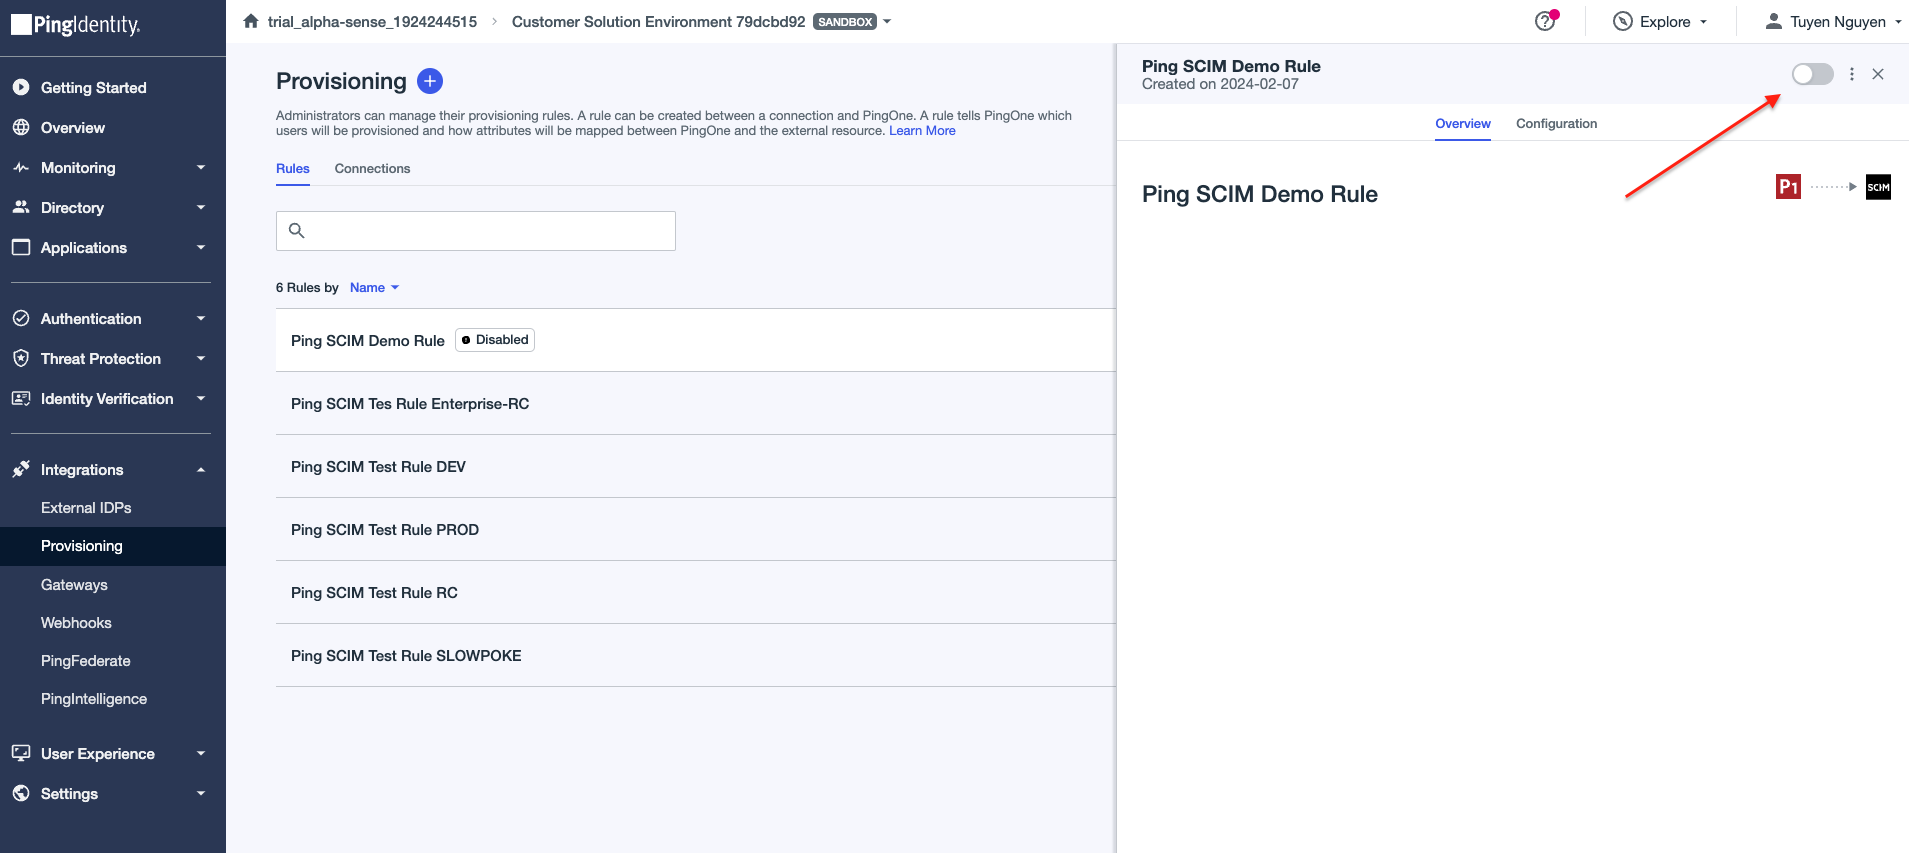Open the help question mark icon
Viewport: 1909px width, 853px height.
[1545, 21]
